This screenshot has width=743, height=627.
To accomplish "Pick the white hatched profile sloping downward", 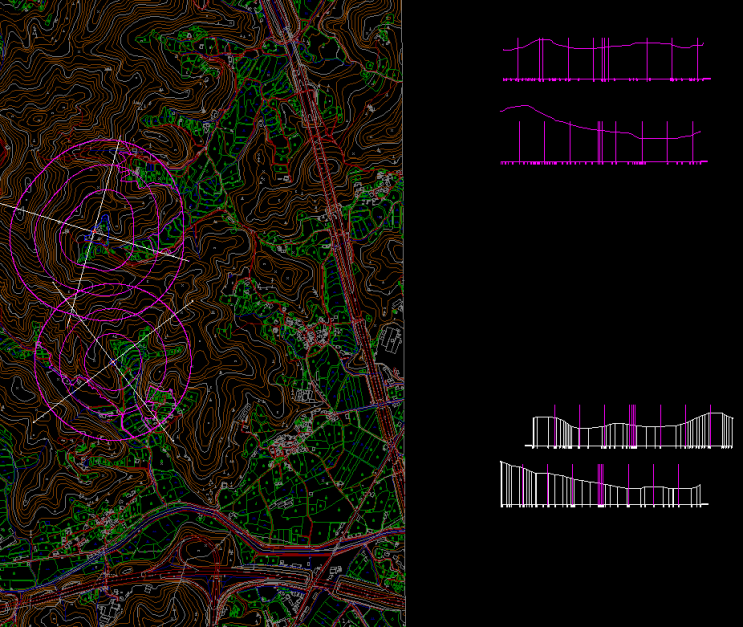I will 600,483.
